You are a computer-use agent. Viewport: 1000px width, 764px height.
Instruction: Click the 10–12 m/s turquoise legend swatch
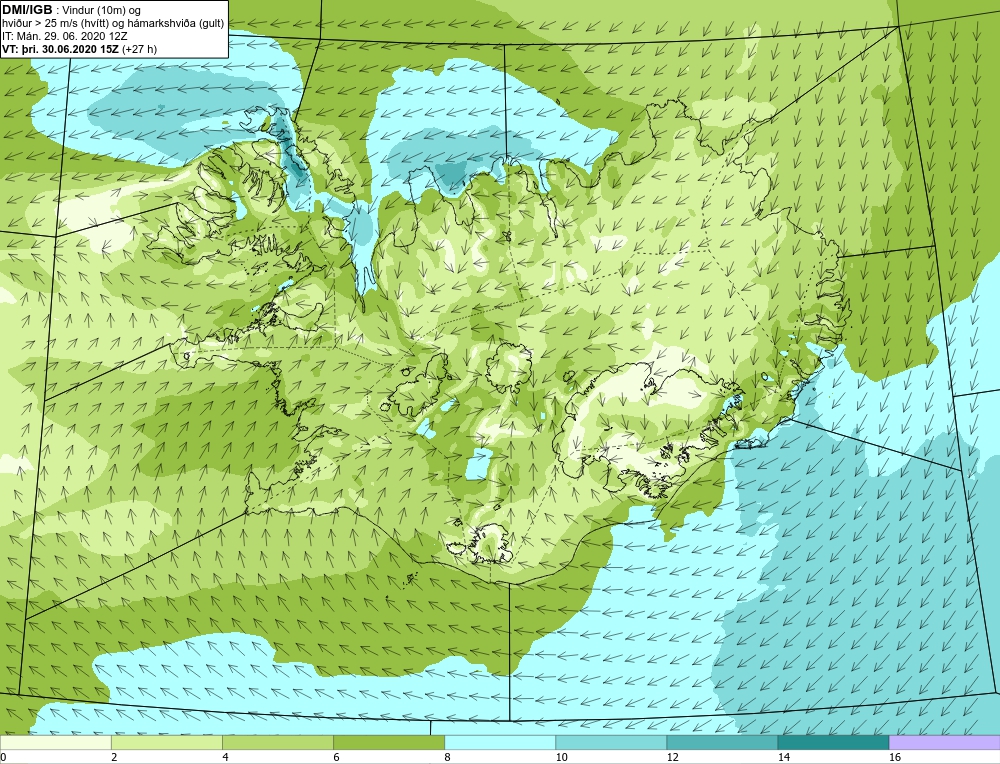611,742
